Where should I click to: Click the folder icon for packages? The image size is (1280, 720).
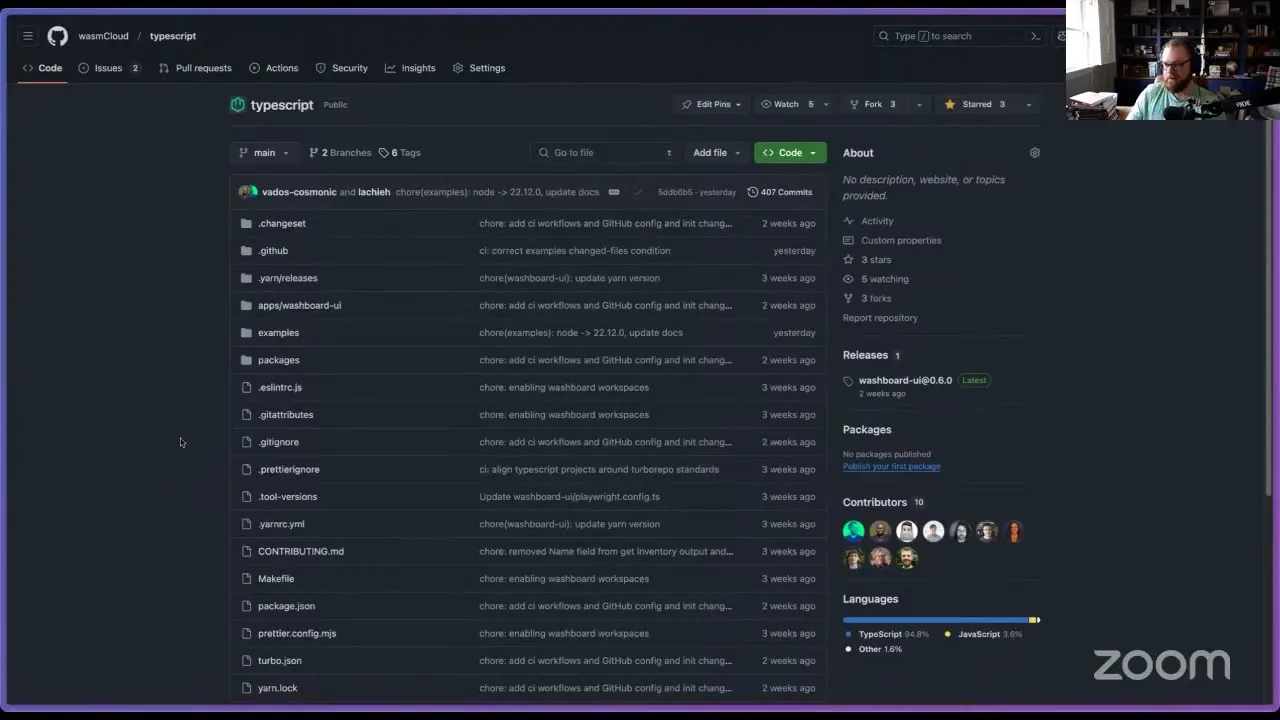coord(247,360)
